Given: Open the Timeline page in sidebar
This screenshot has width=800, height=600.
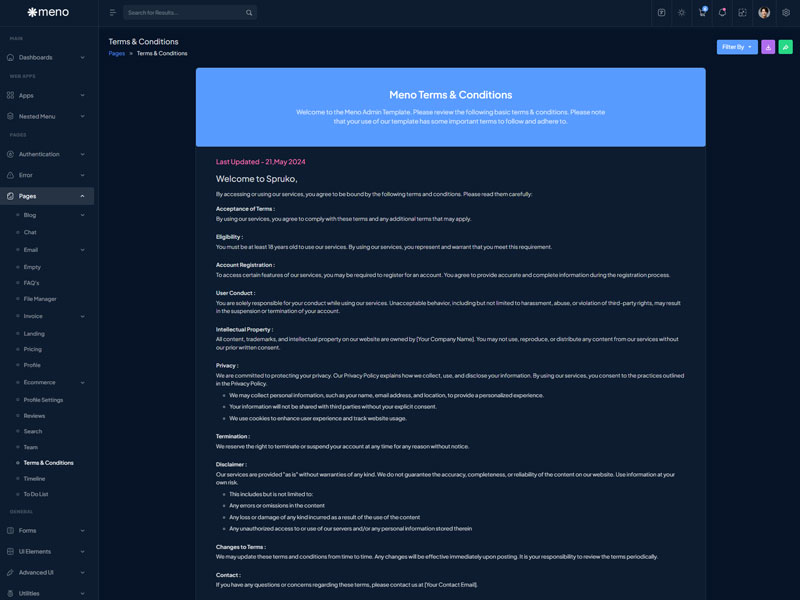Looking at the screenshot, I should 34,479.
